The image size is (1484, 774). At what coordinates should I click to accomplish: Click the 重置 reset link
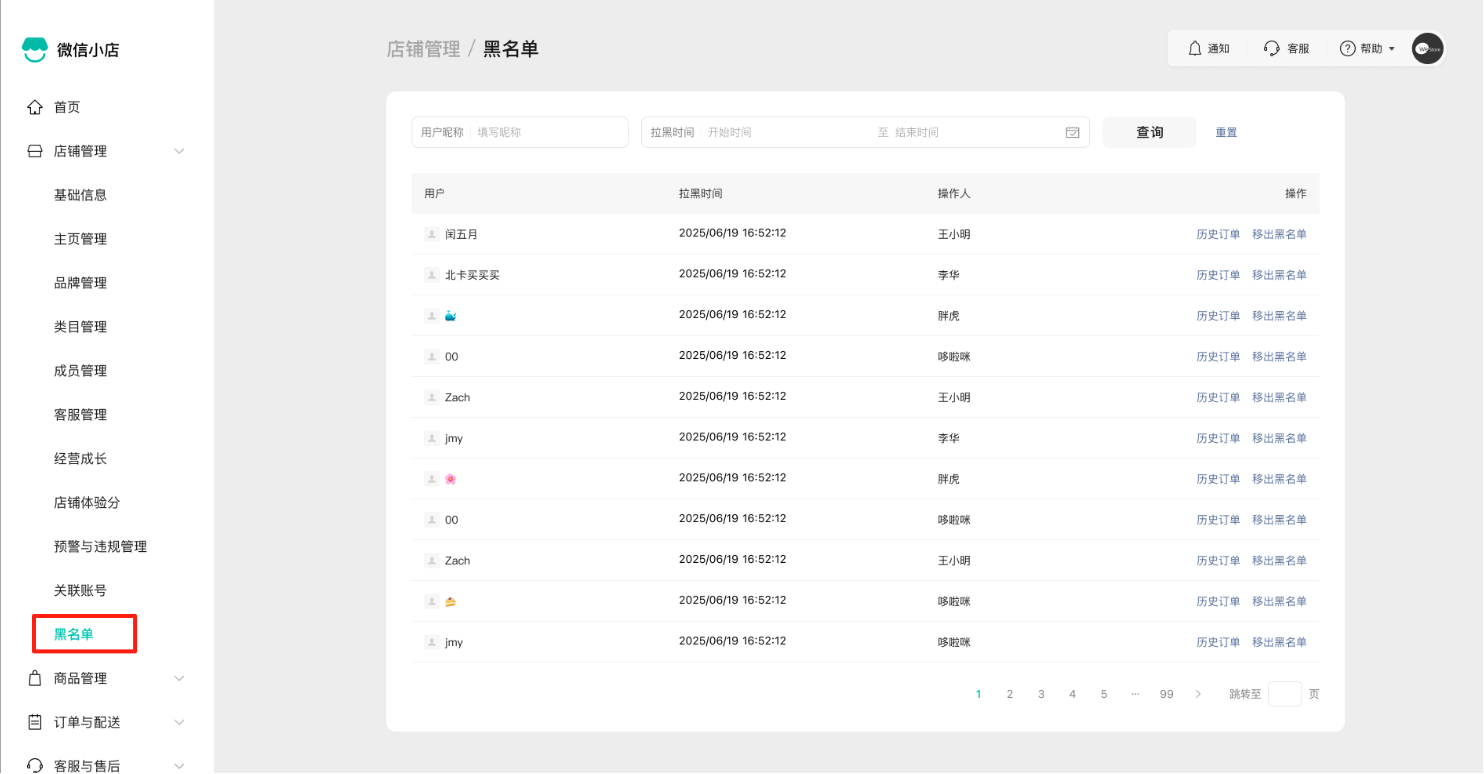tap(1226, 132)
